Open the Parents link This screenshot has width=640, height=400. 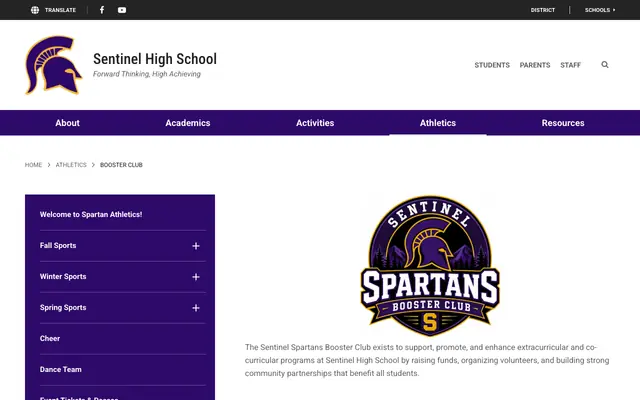click(x=535, y=65)
